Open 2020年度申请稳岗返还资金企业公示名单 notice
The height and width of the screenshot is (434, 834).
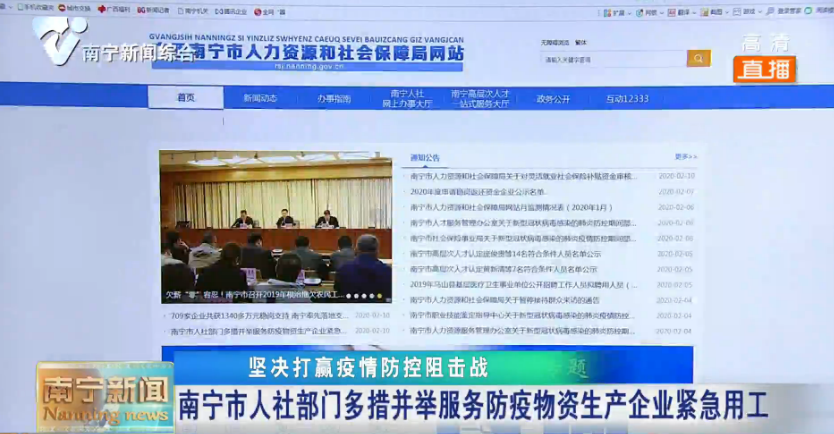(x=477, y=192)
